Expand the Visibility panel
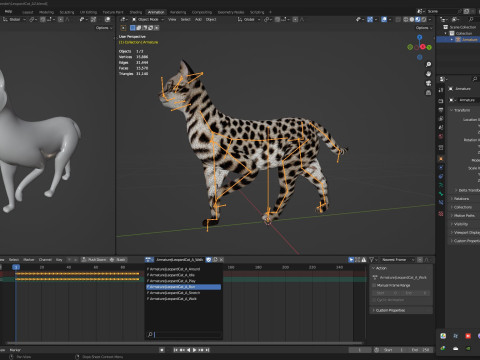This screenshot has width=480, height=360. pyautogui.click(x=460, y=224)
